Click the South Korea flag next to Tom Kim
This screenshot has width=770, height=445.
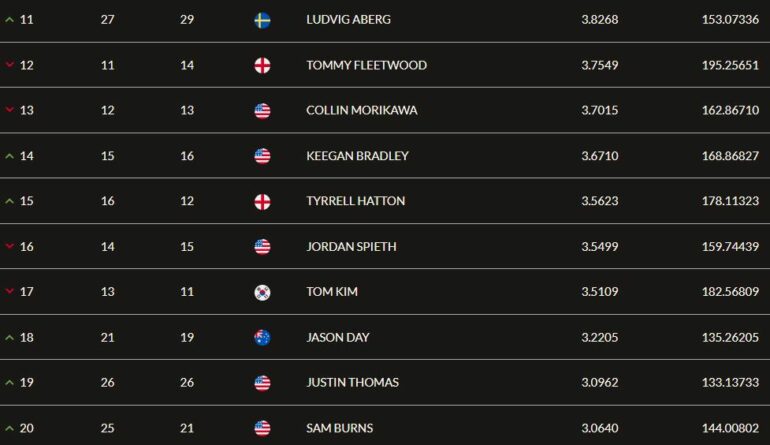tap(262, 292)
